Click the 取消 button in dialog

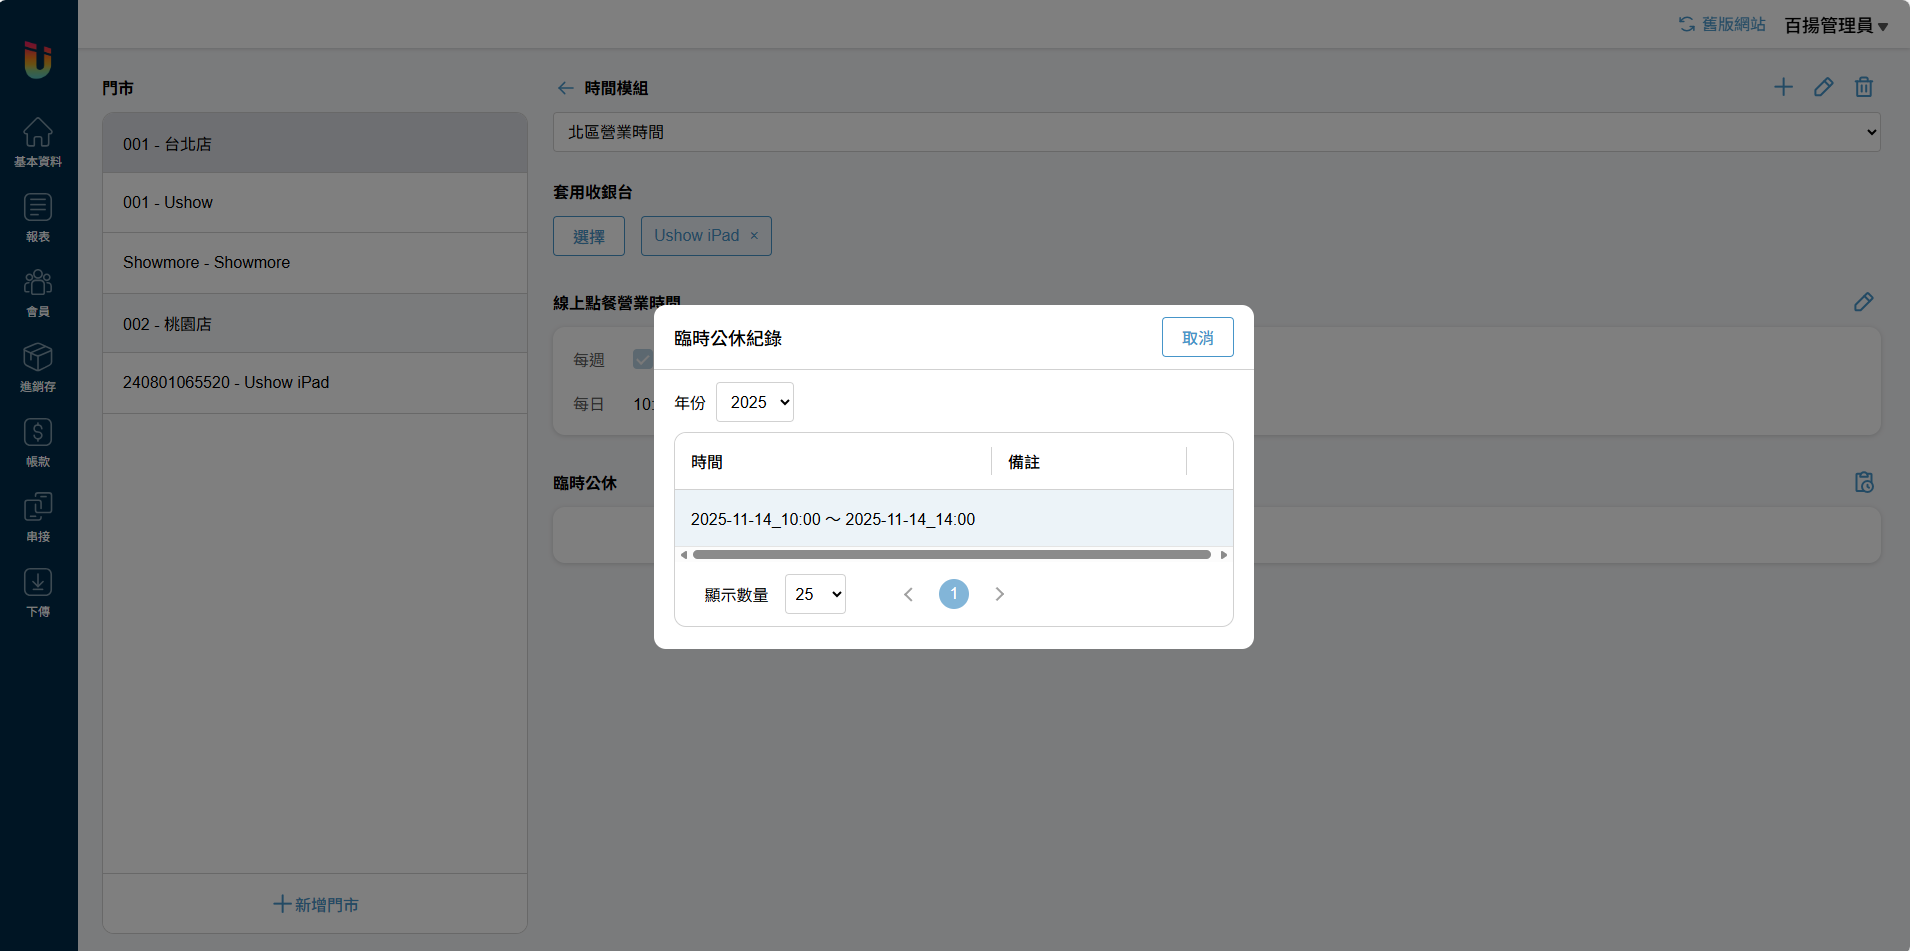pos(1197,338)
